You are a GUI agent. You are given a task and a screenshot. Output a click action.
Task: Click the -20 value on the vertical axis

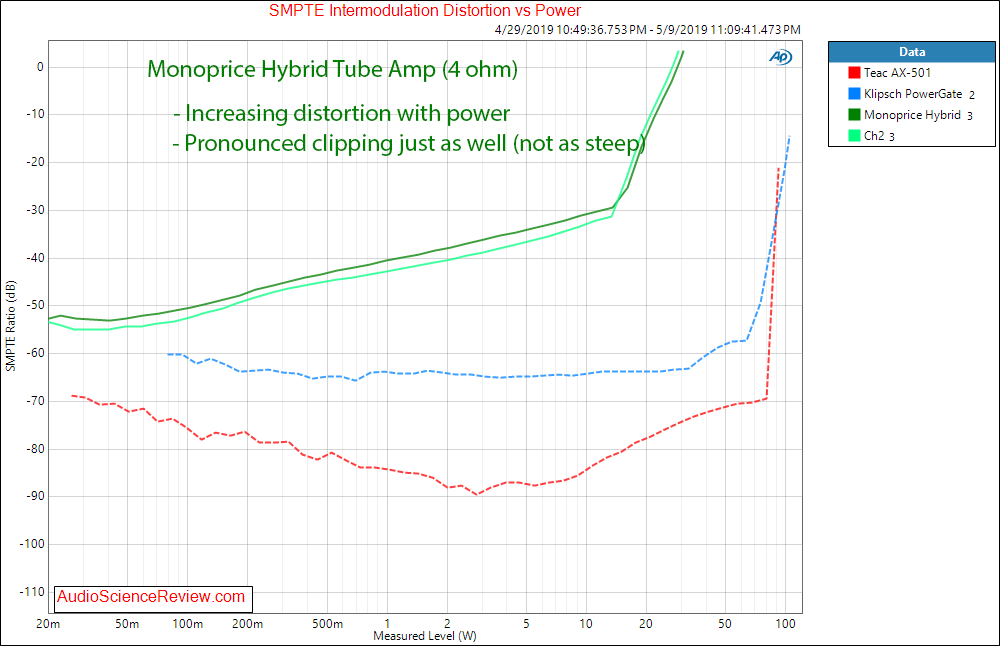click(x=35, y=162)
